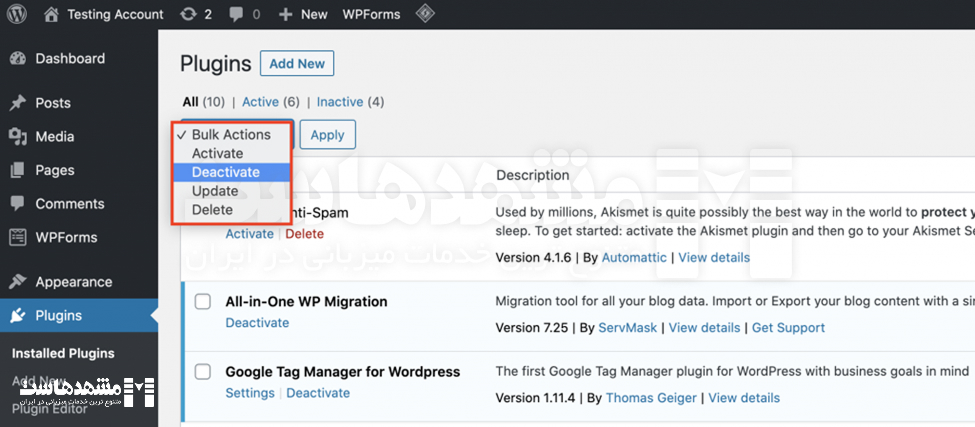
Task: Open the Media library in sidebar
Action: pyautogui.click(x=54, y=136)
